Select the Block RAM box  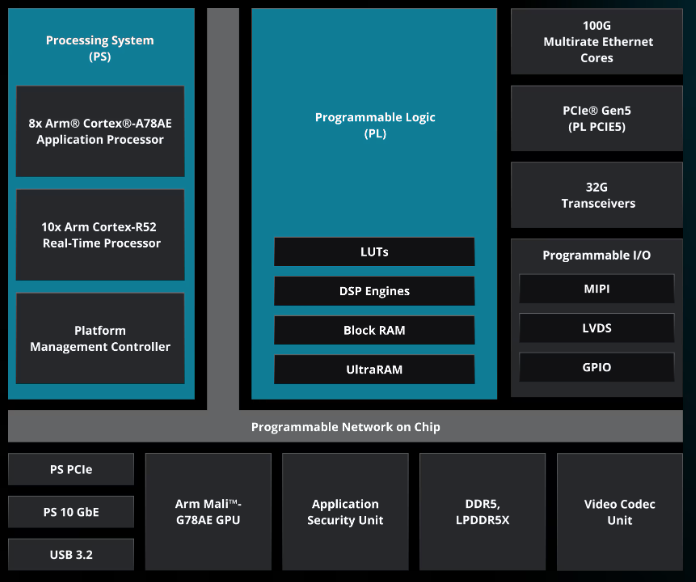[x=374, y=330]
